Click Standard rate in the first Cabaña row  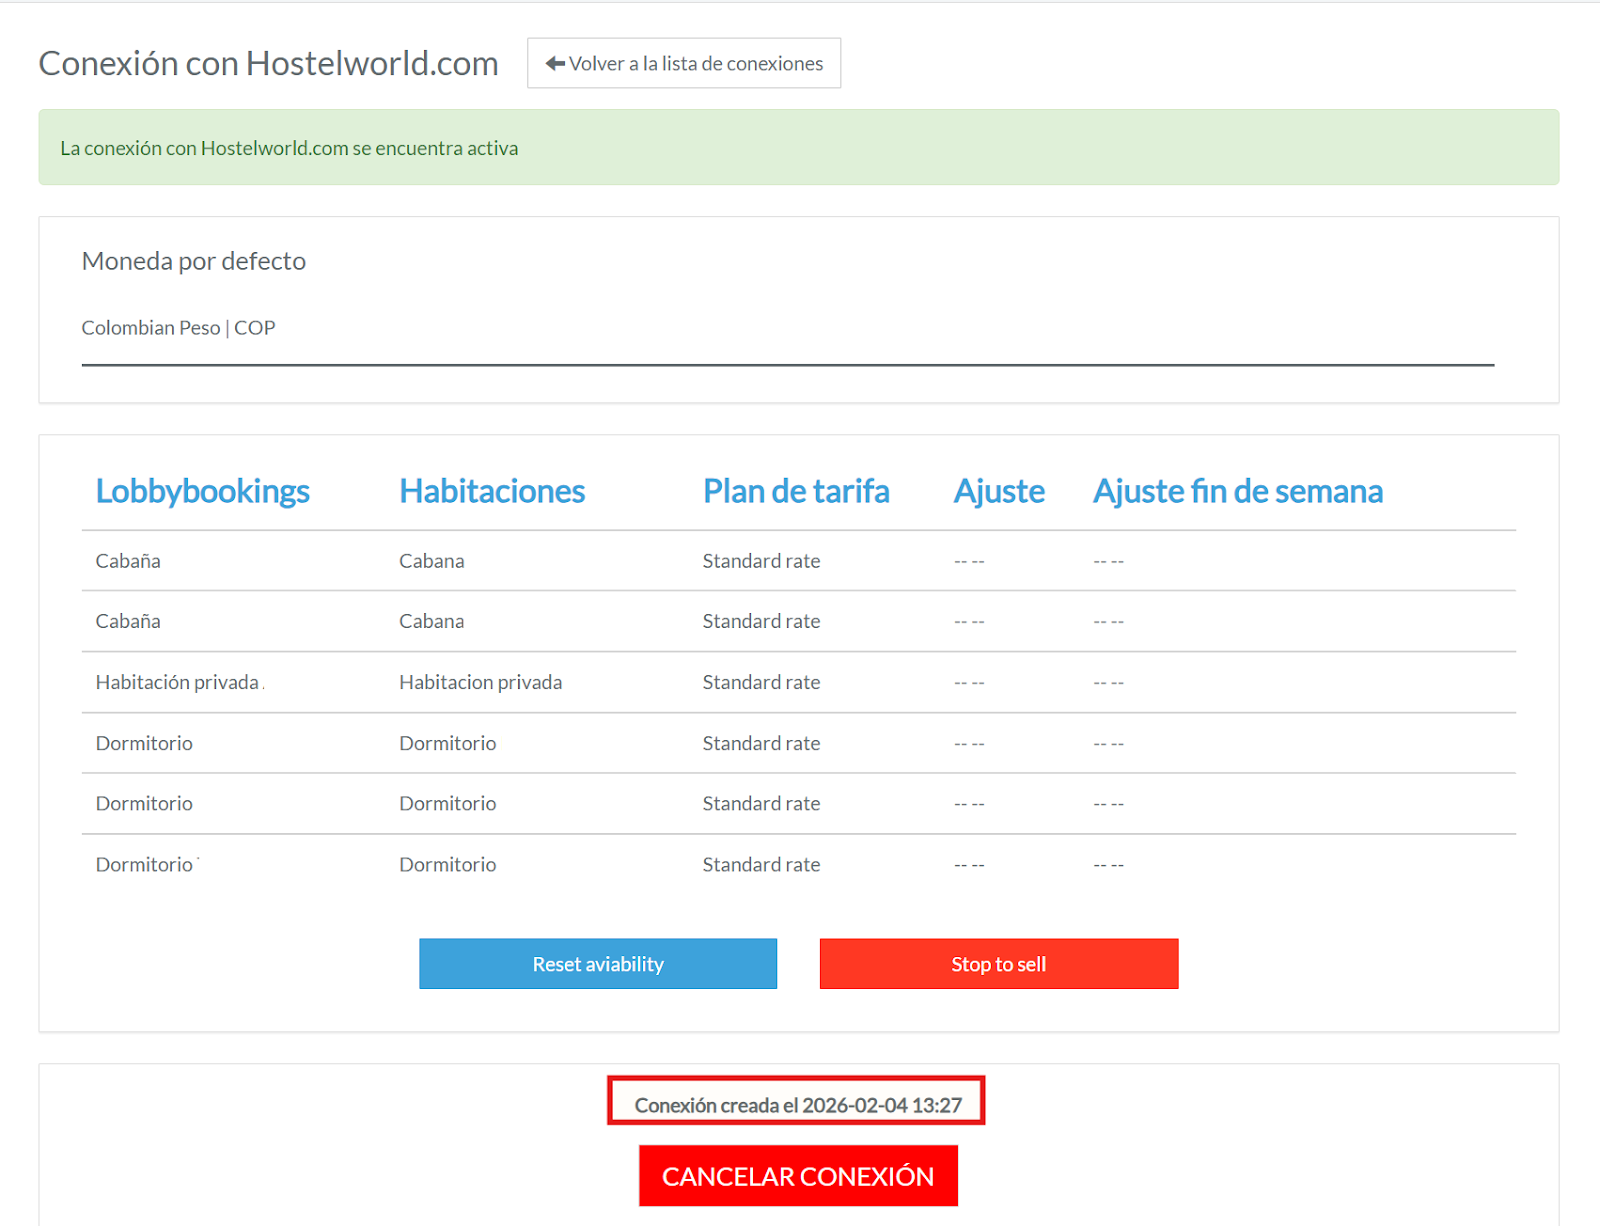761,561
